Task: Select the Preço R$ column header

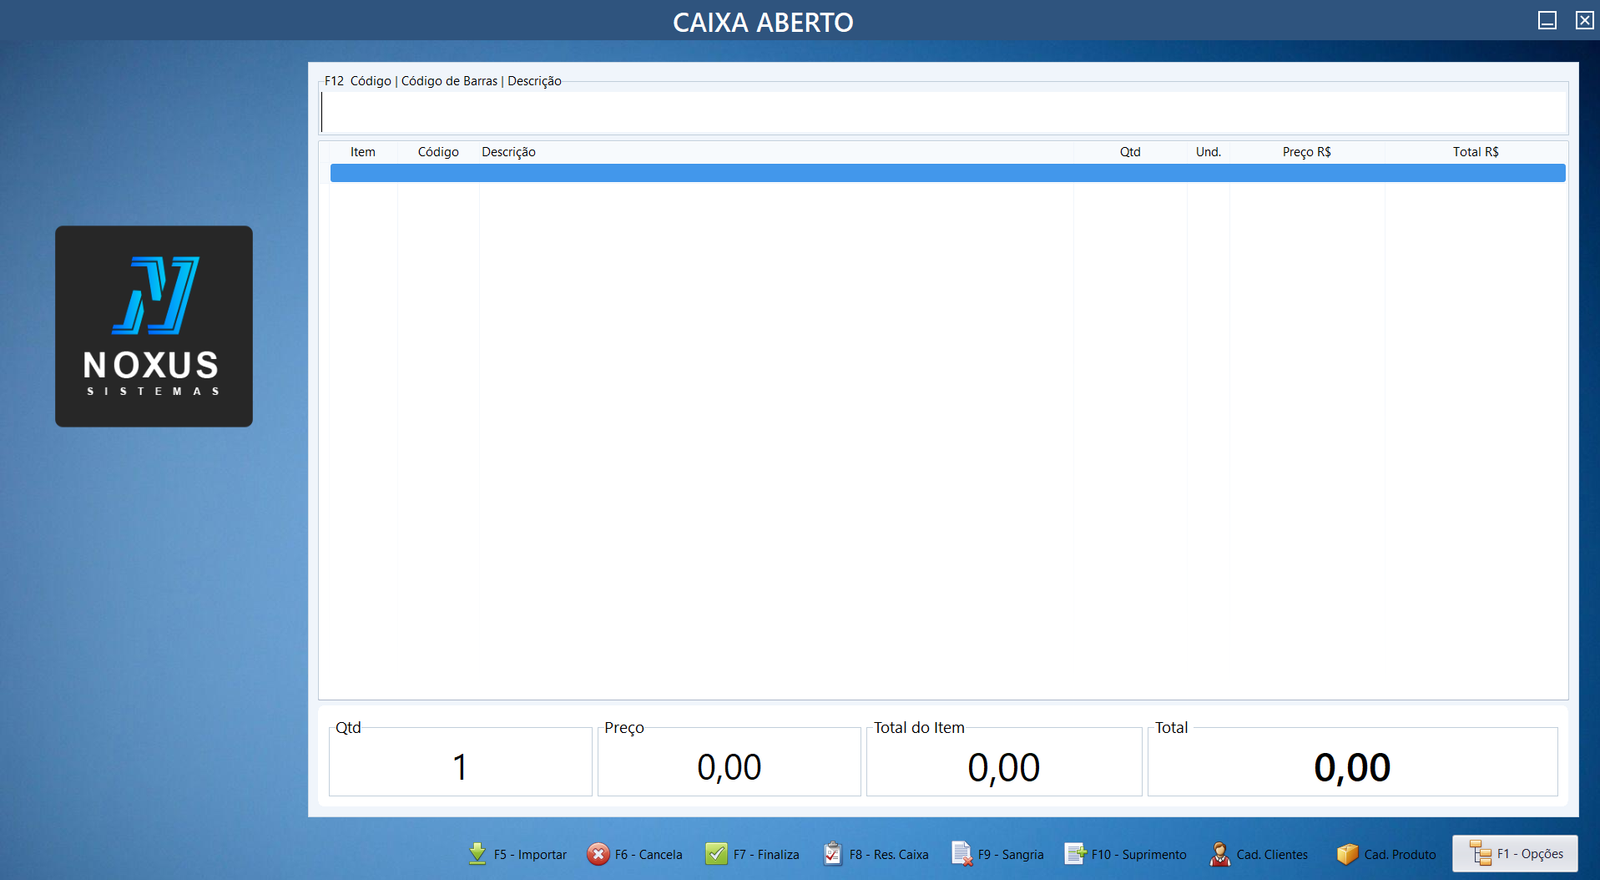Action: [1306, 152]
